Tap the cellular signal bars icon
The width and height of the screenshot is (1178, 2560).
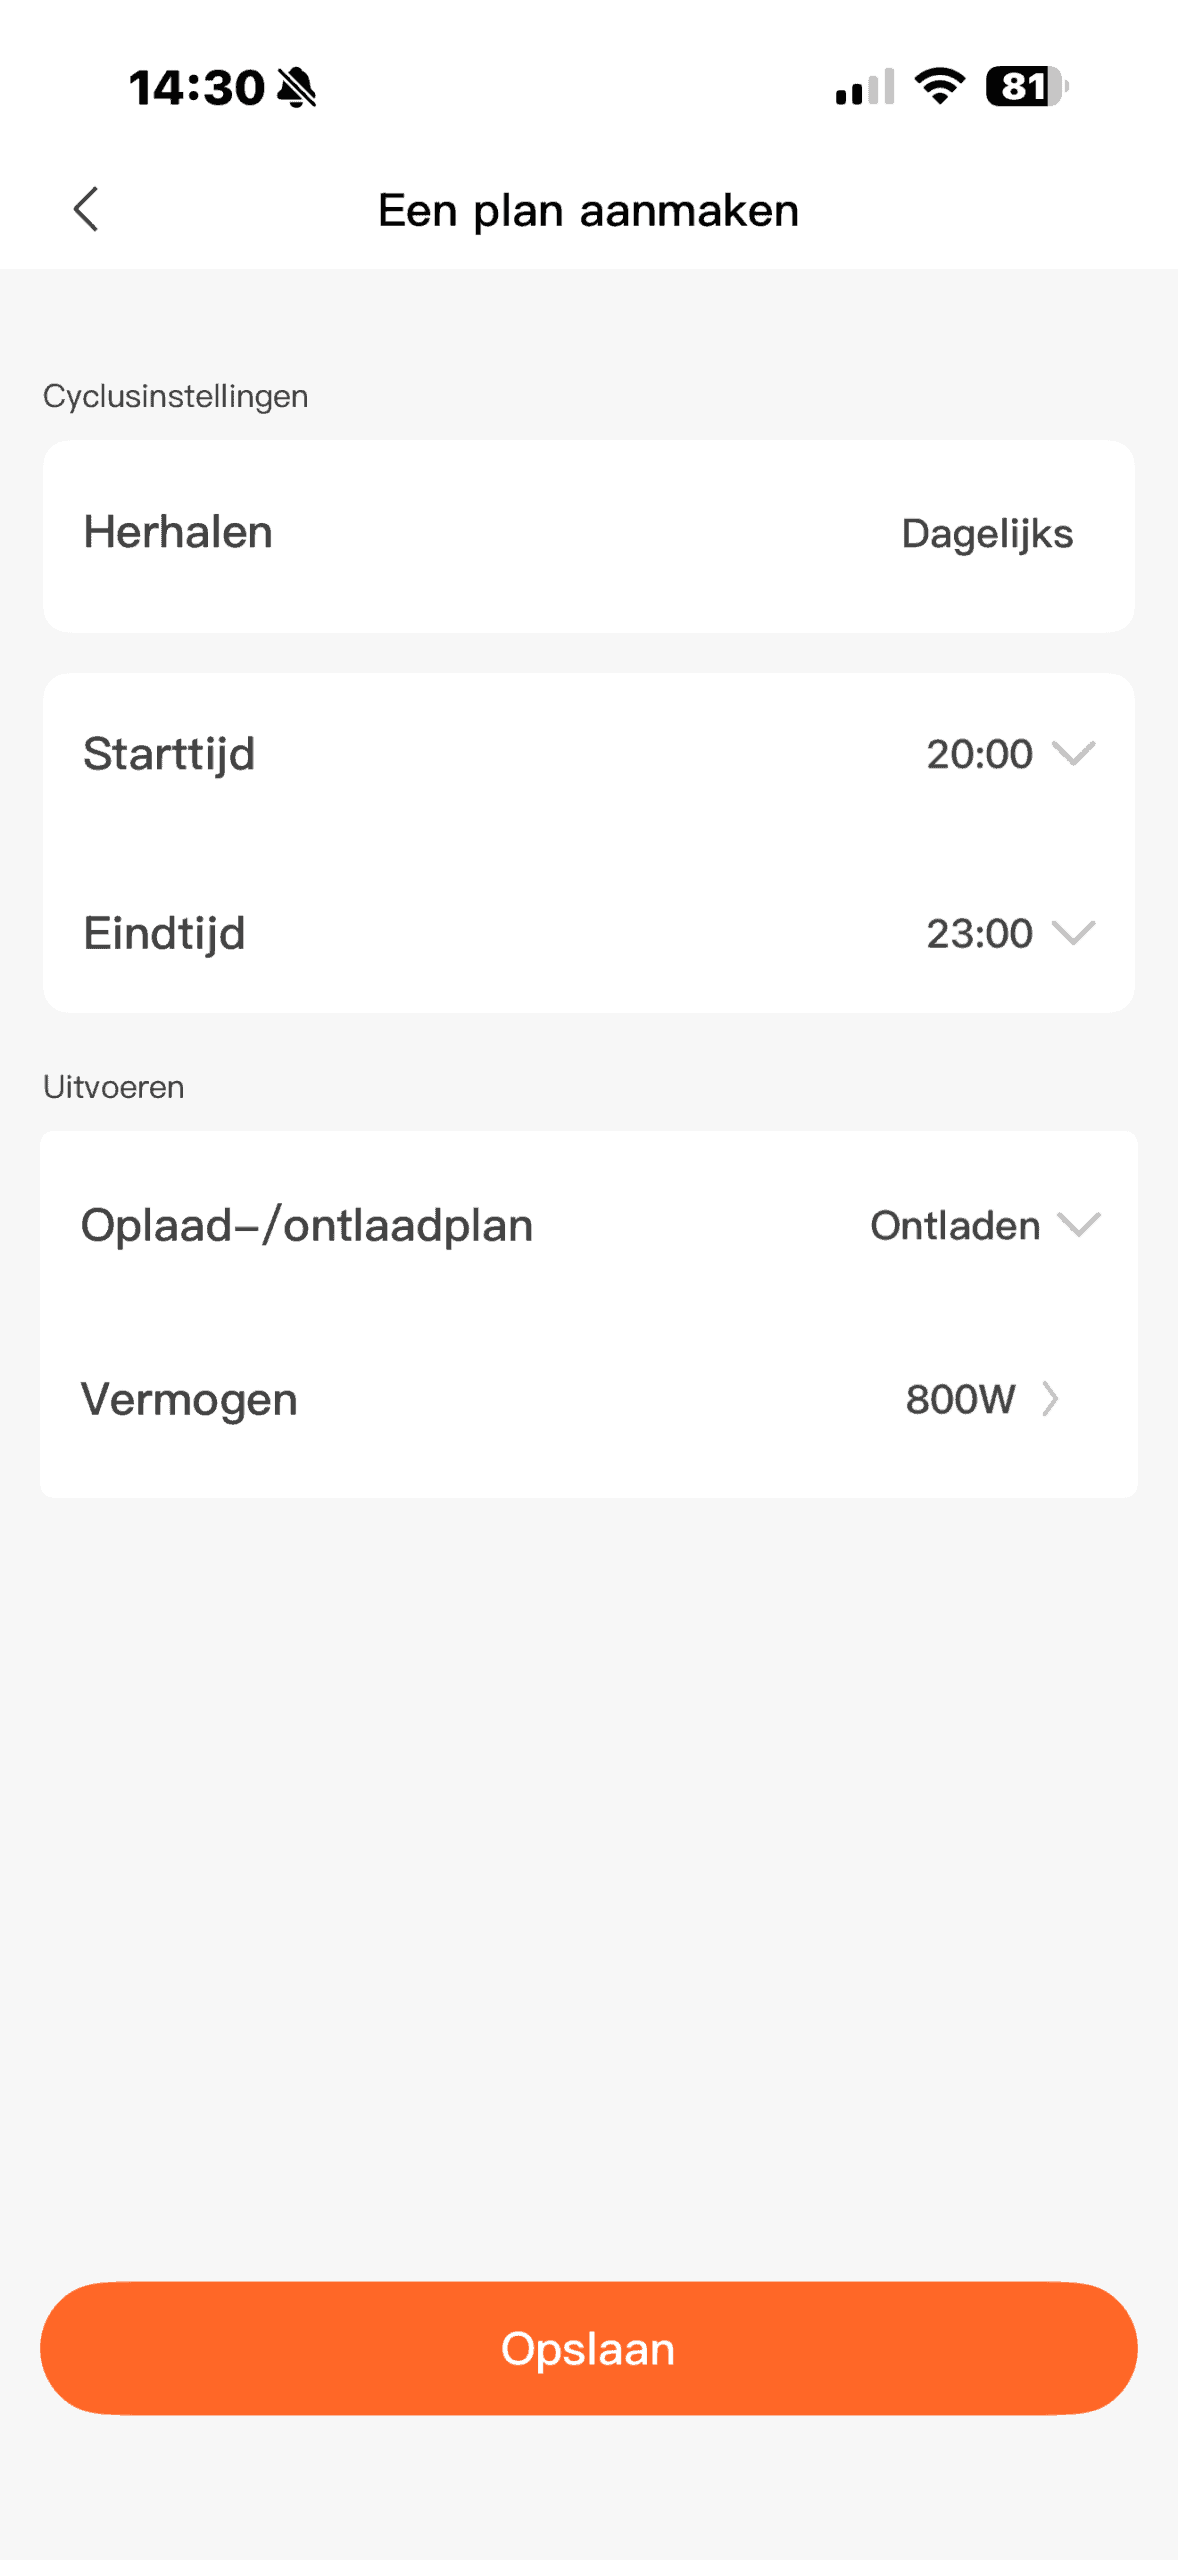(x=865, y=88)
